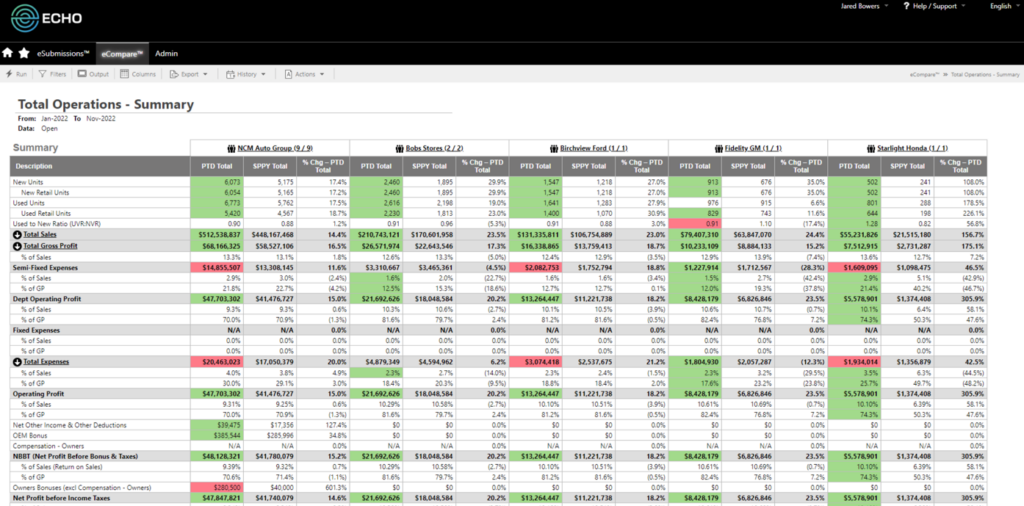Click the Run lightning icon
The image size is (1024, 506).
click(10, 74)
